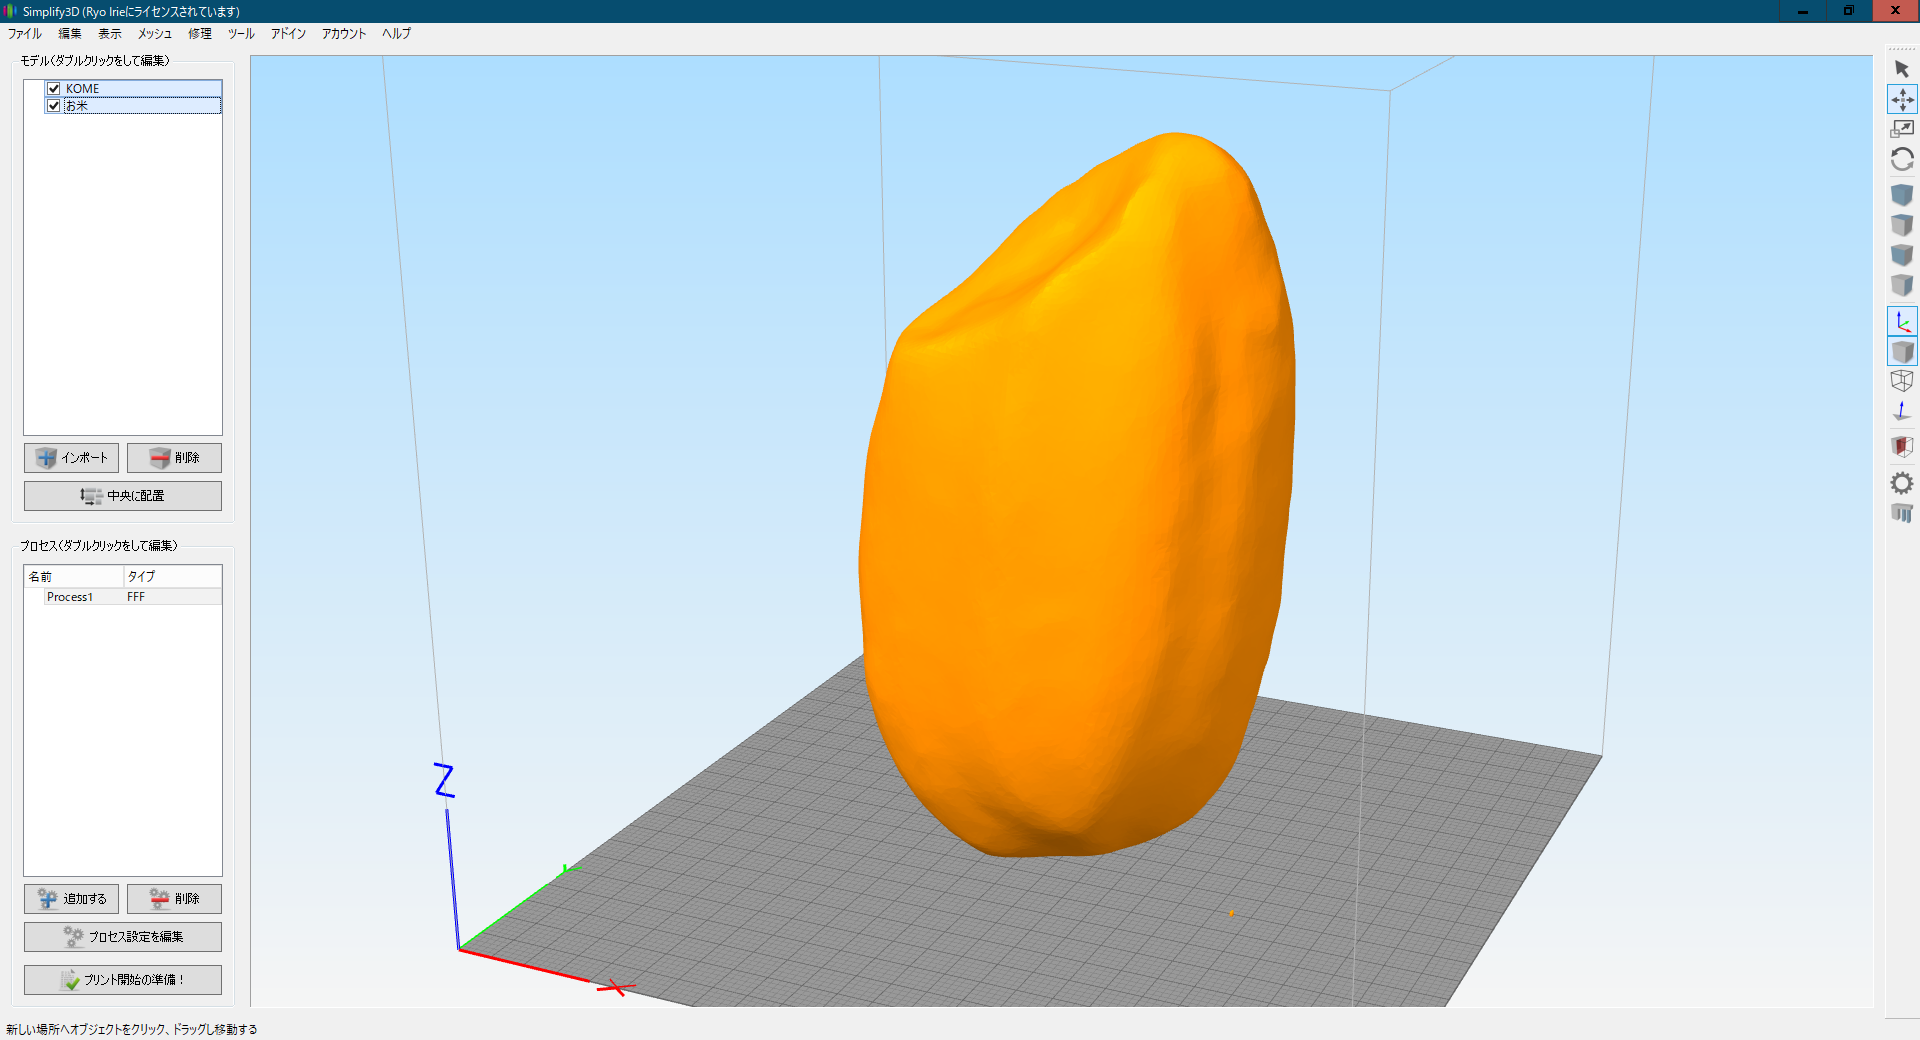The image size is (1920, 1040).
Task: Open the support structure generation tool
Action: click(x=1902, y=513)
